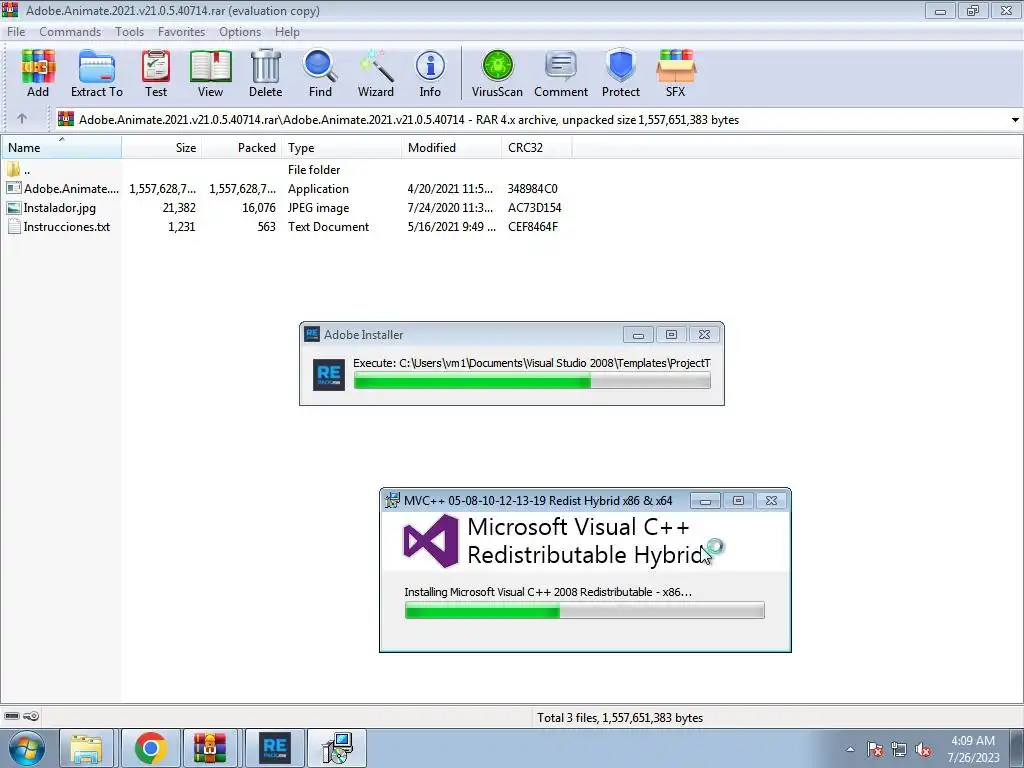Show archive Info
The image size is (1024, 768).
point(430,73)
